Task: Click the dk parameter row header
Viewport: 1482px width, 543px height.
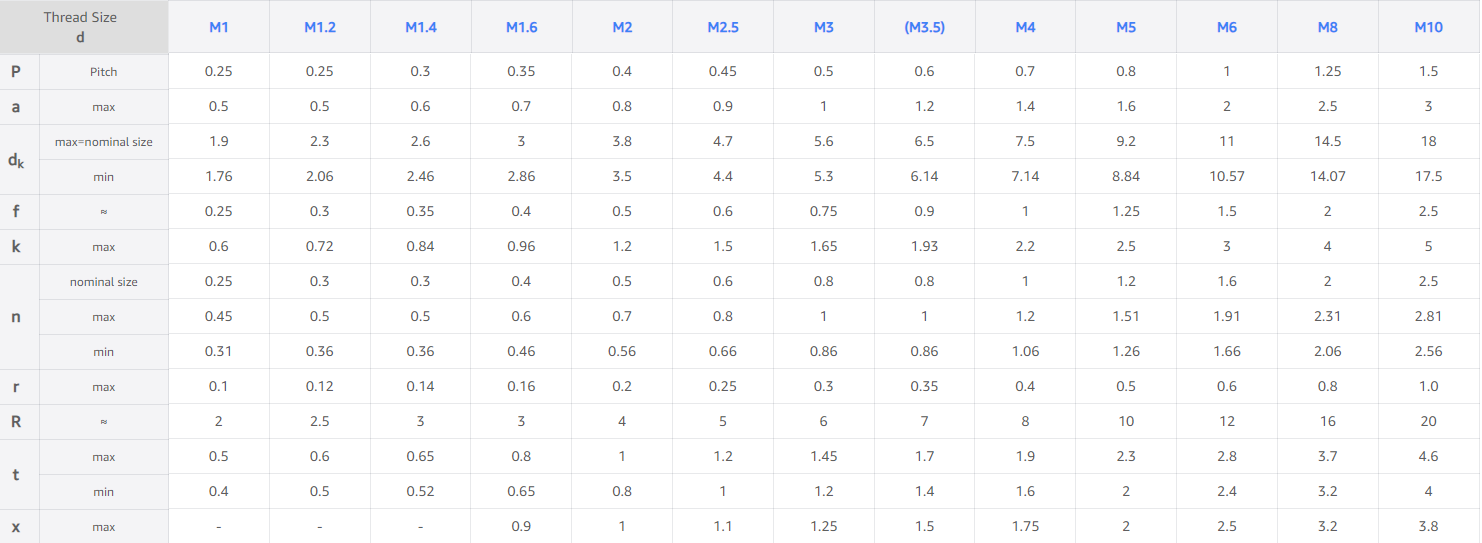Action: pos(16,159)
